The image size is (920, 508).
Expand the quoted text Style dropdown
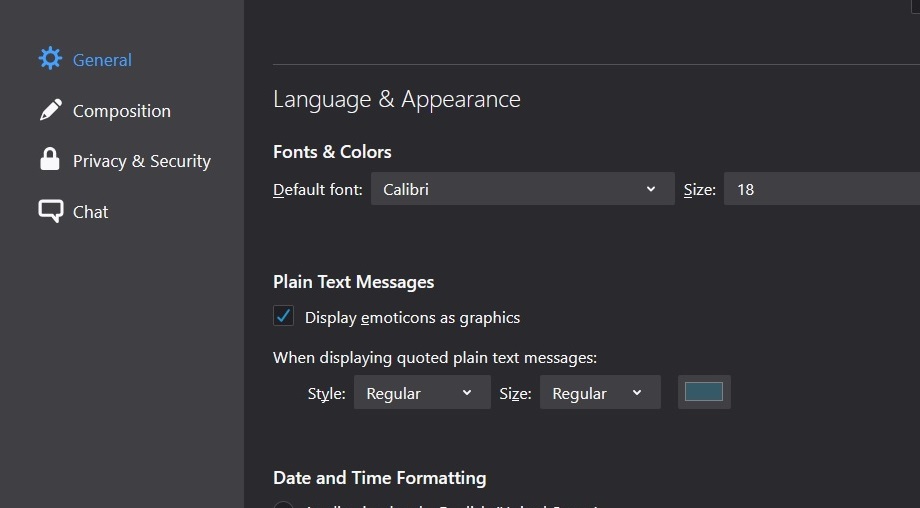(422, 393)
